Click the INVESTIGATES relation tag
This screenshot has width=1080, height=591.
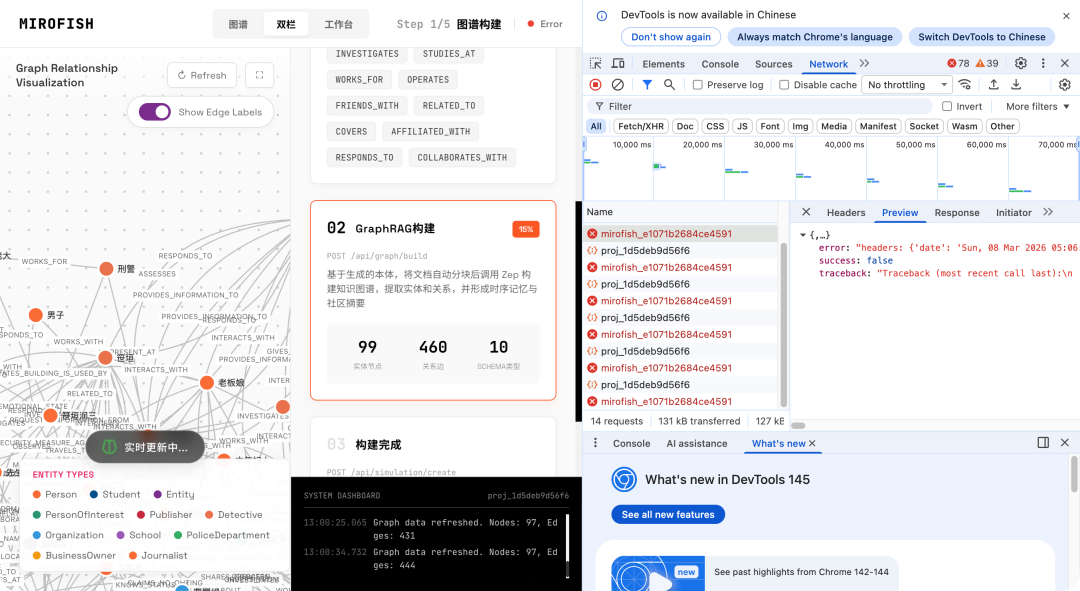tap(367, 54)
